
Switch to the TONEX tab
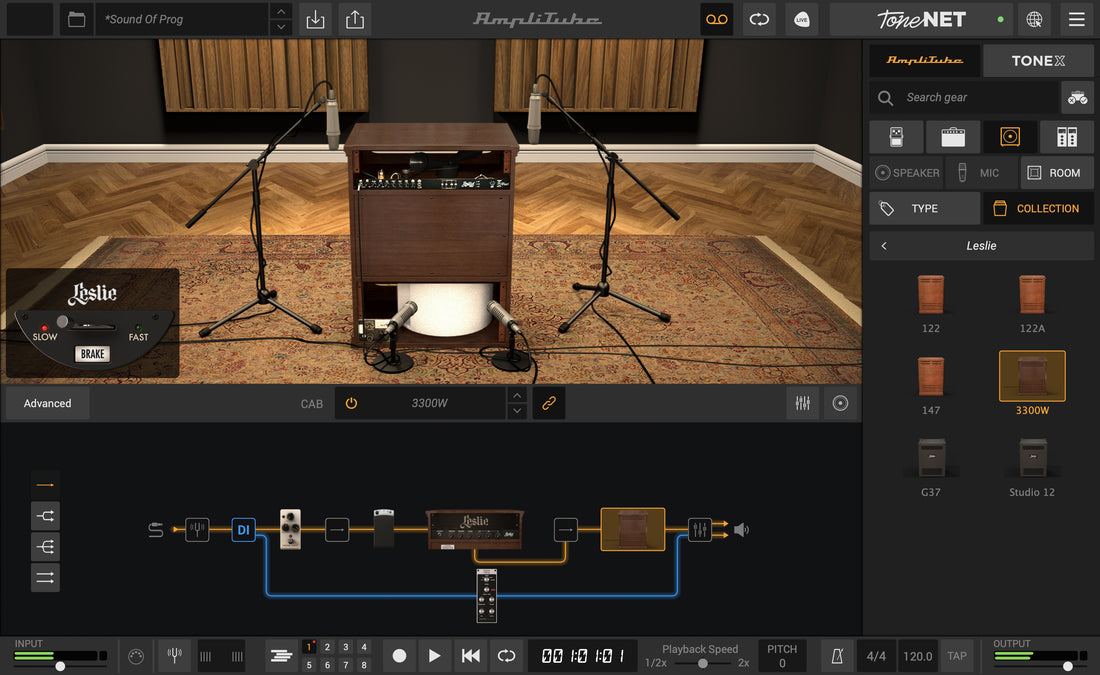1038,60
